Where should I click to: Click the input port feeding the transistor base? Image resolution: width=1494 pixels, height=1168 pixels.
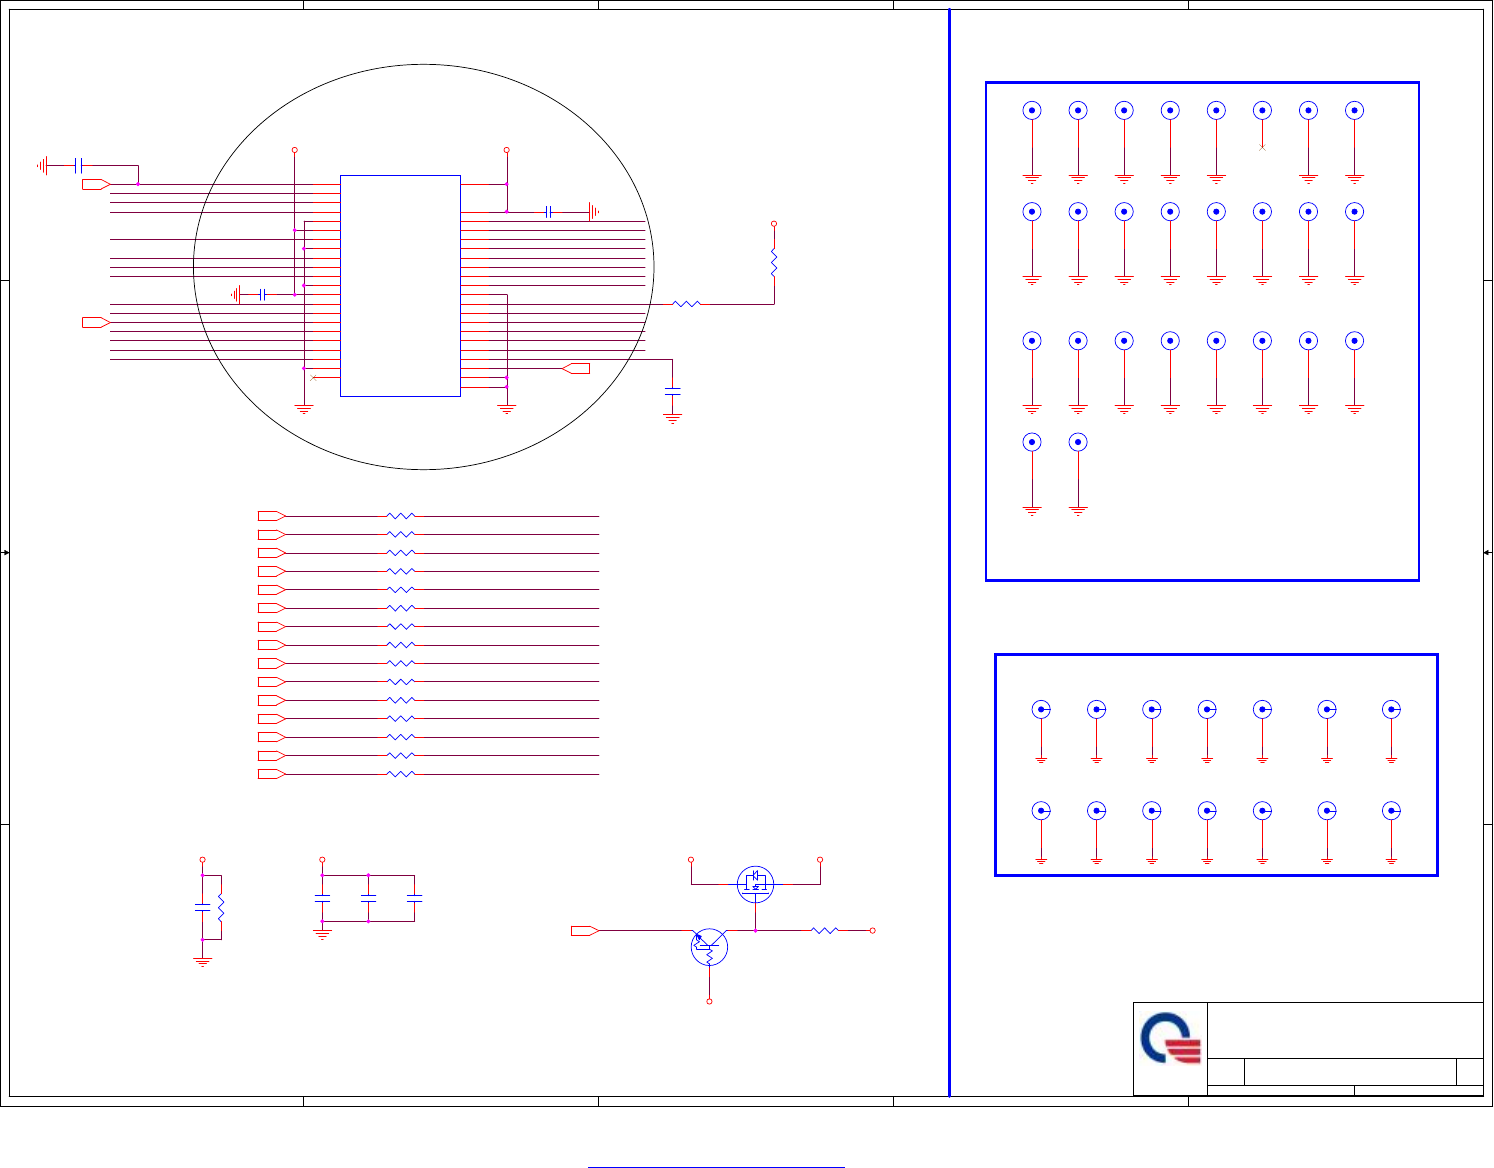click(x=585, y=931)
